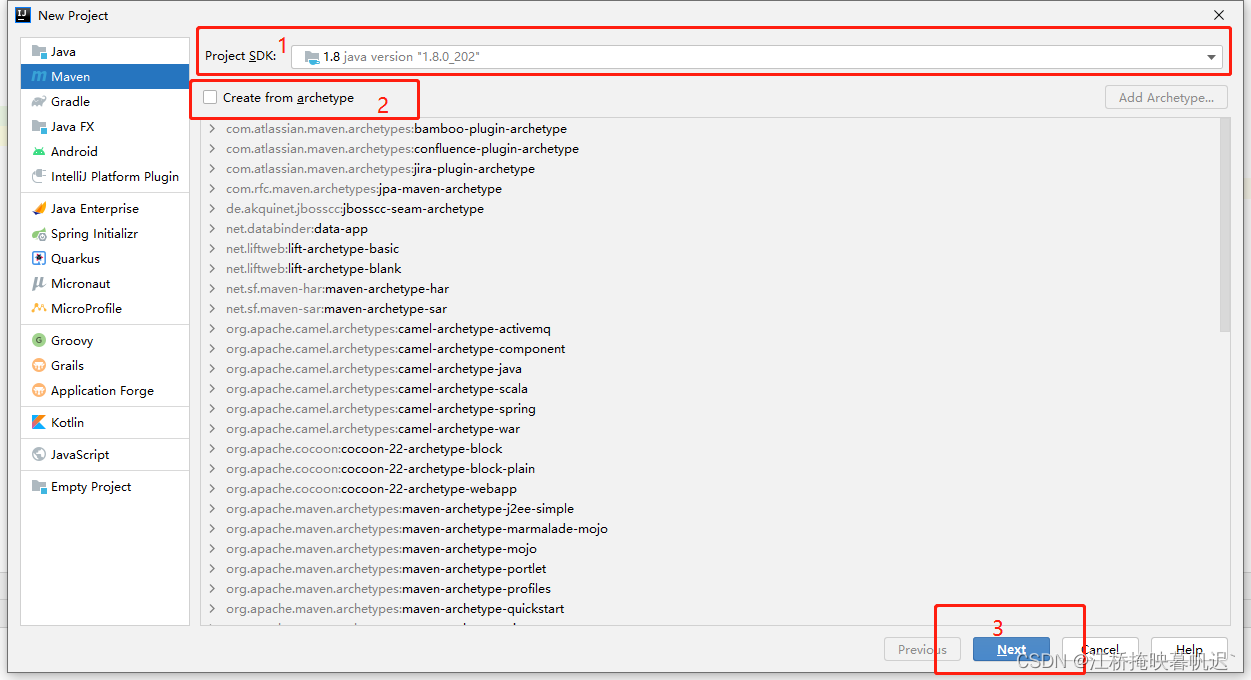Image resolution: width=1251 pixels, height=680 pixels.
Task: Click the Java Enterprise icon
Action: tap(39, 209)
